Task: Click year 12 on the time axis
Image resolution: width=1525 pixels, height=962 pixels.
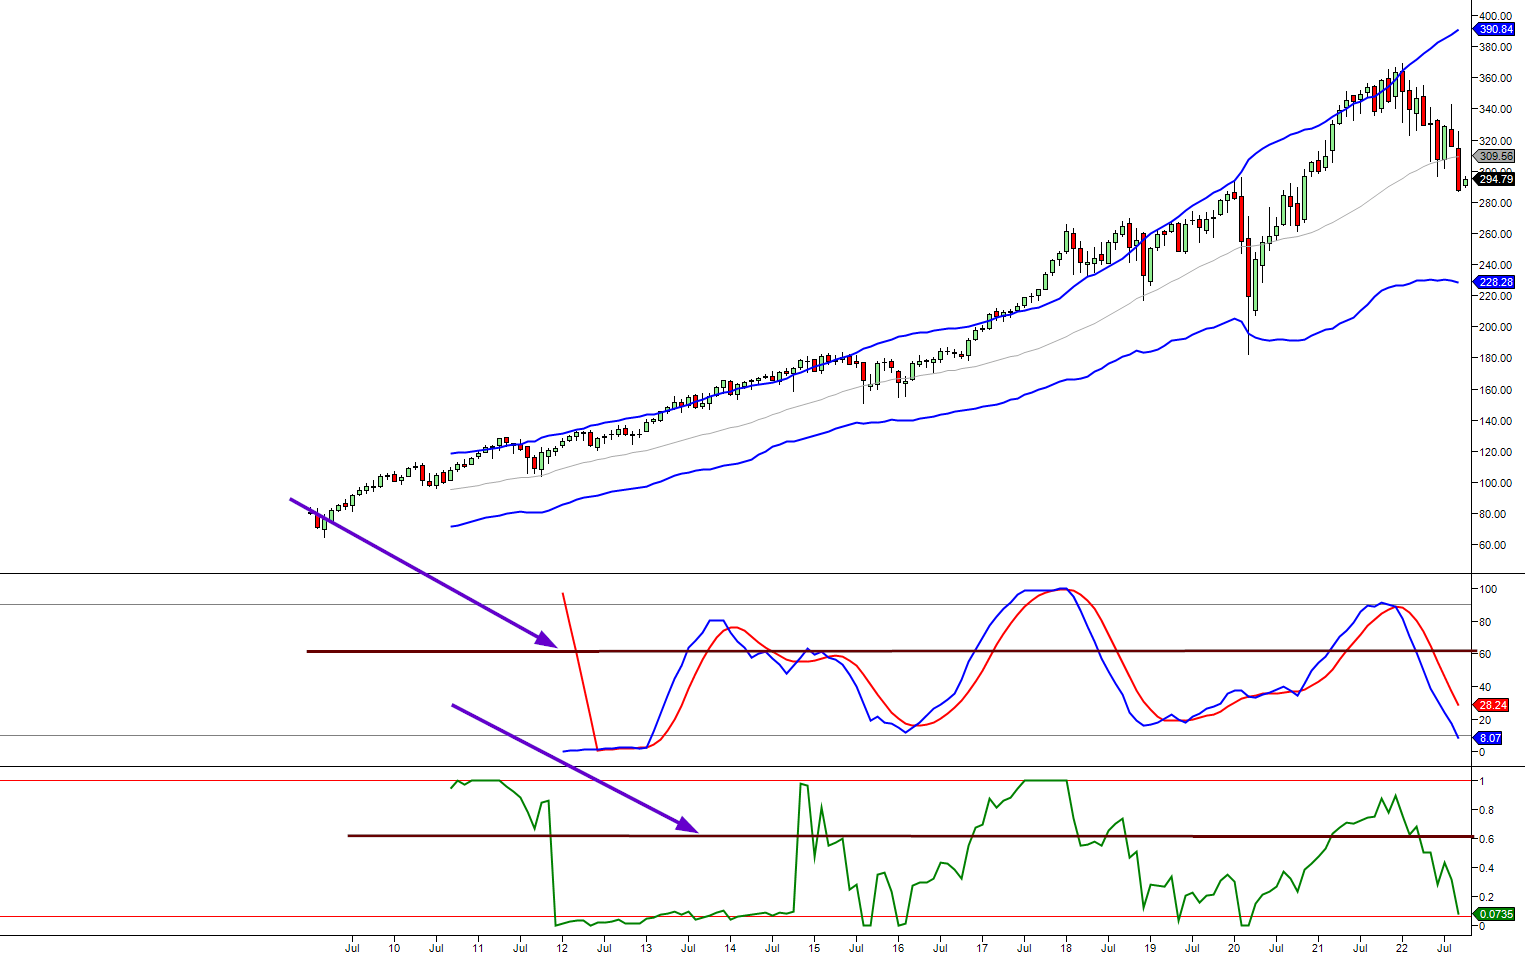Action: point(562,947)
